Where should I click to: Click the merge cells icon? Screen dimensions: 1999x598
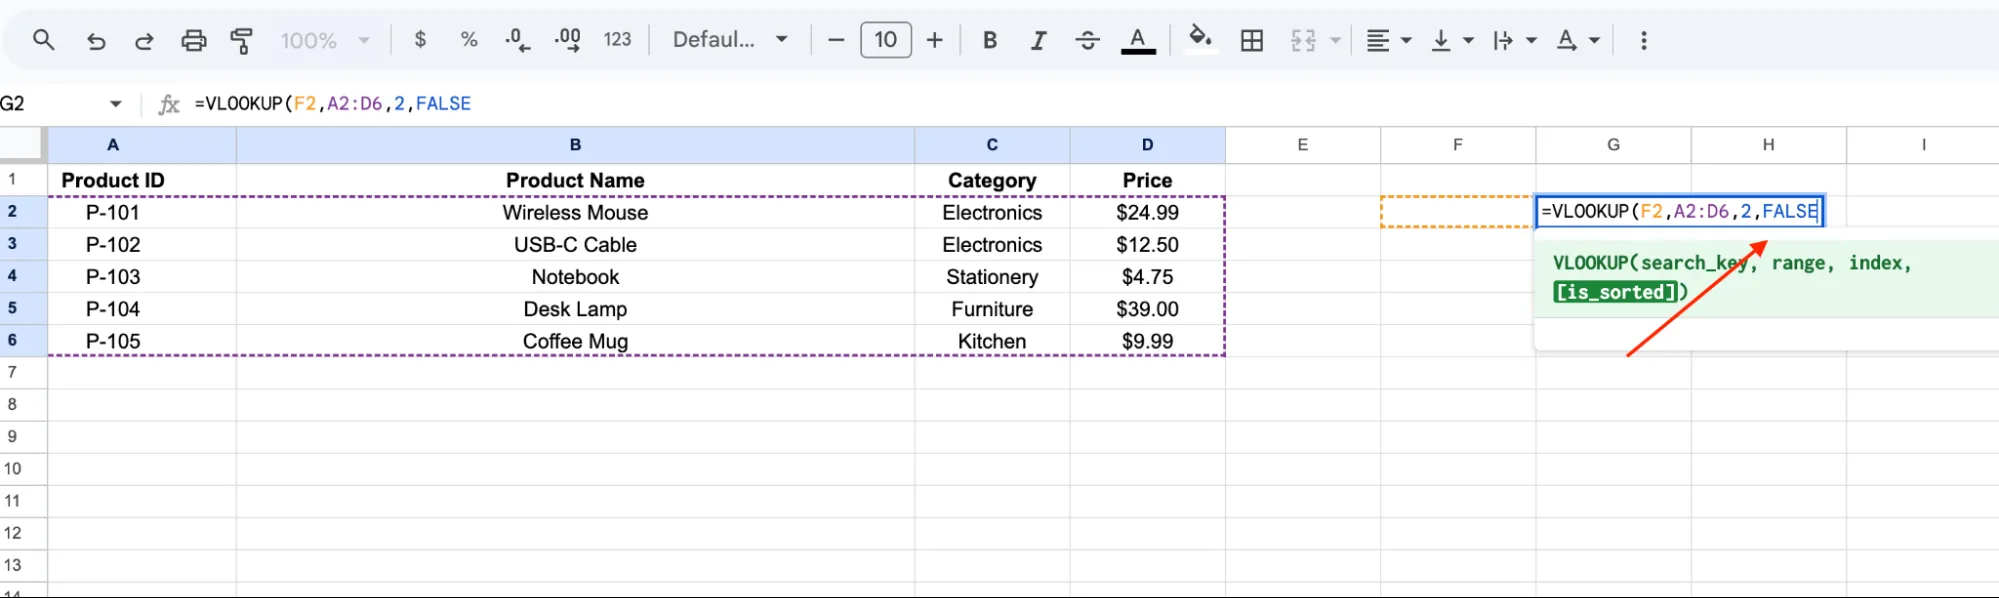1303,41
